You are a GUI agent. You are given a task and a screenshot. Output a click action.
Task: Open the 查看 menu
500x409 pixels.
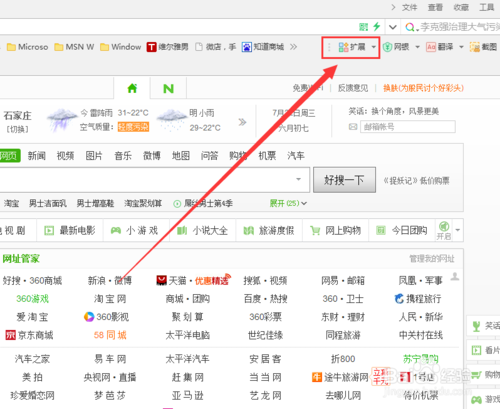point(435,7)
